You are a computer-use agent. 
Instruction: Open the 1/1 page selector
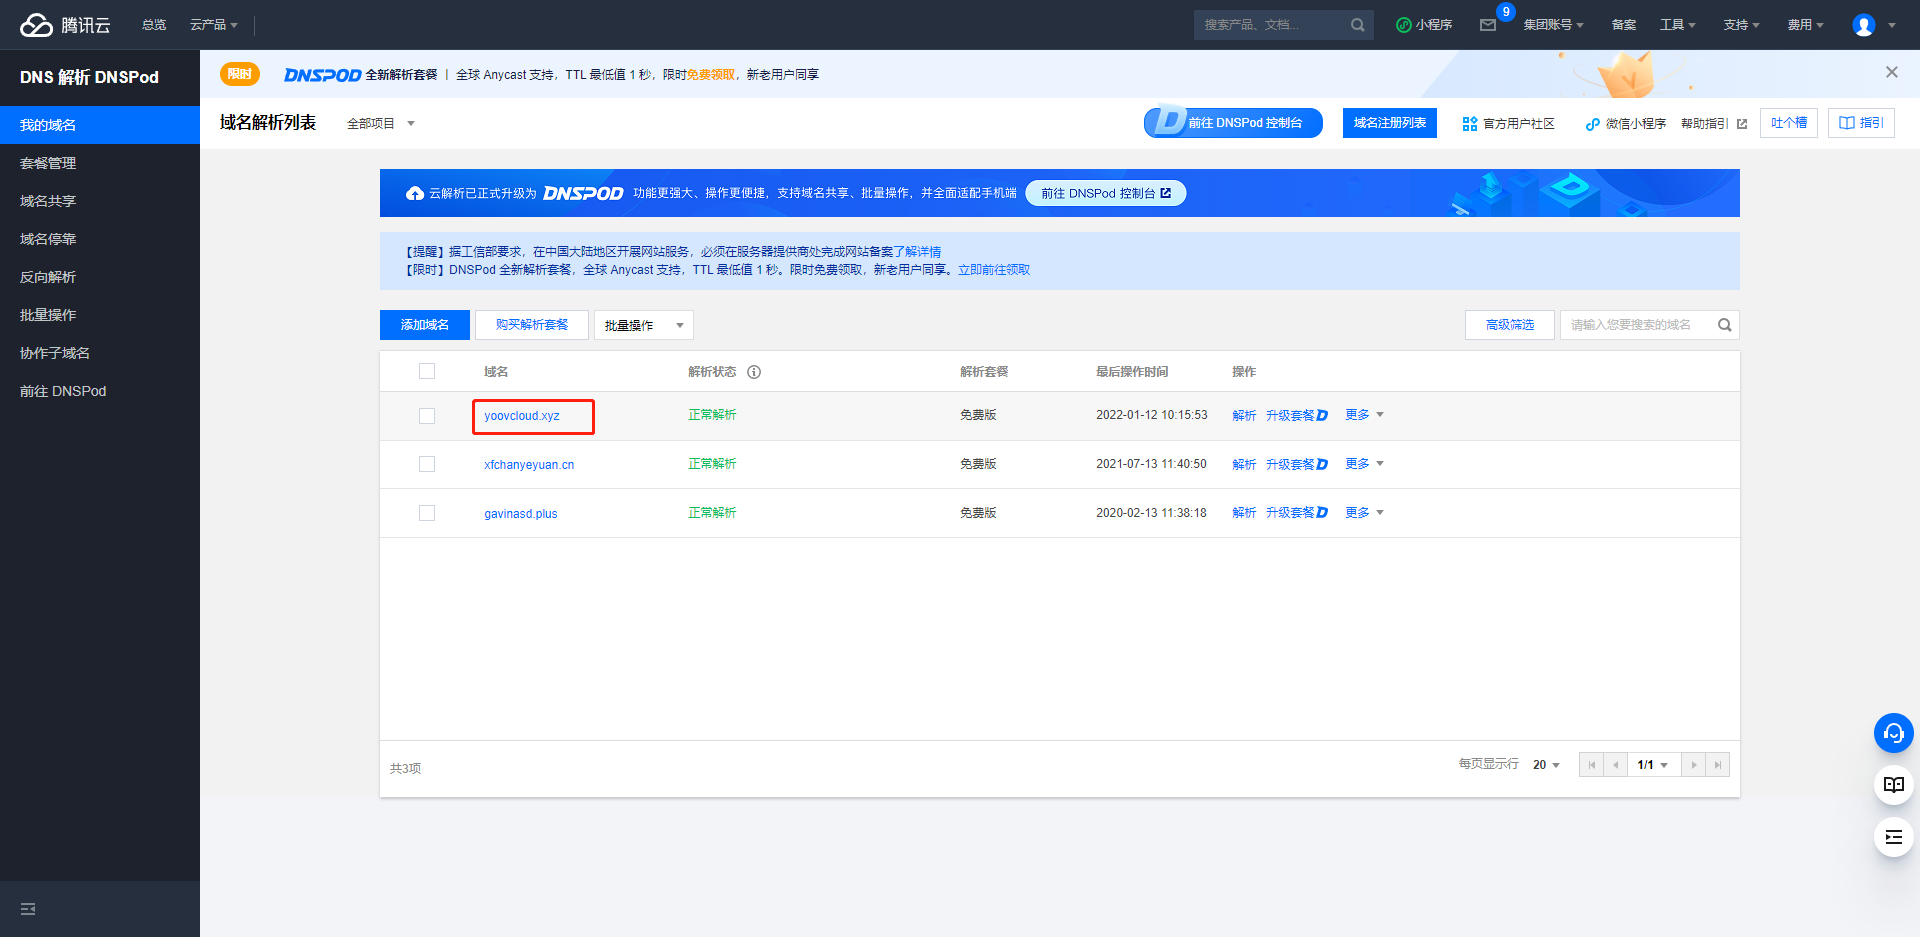1654,765
